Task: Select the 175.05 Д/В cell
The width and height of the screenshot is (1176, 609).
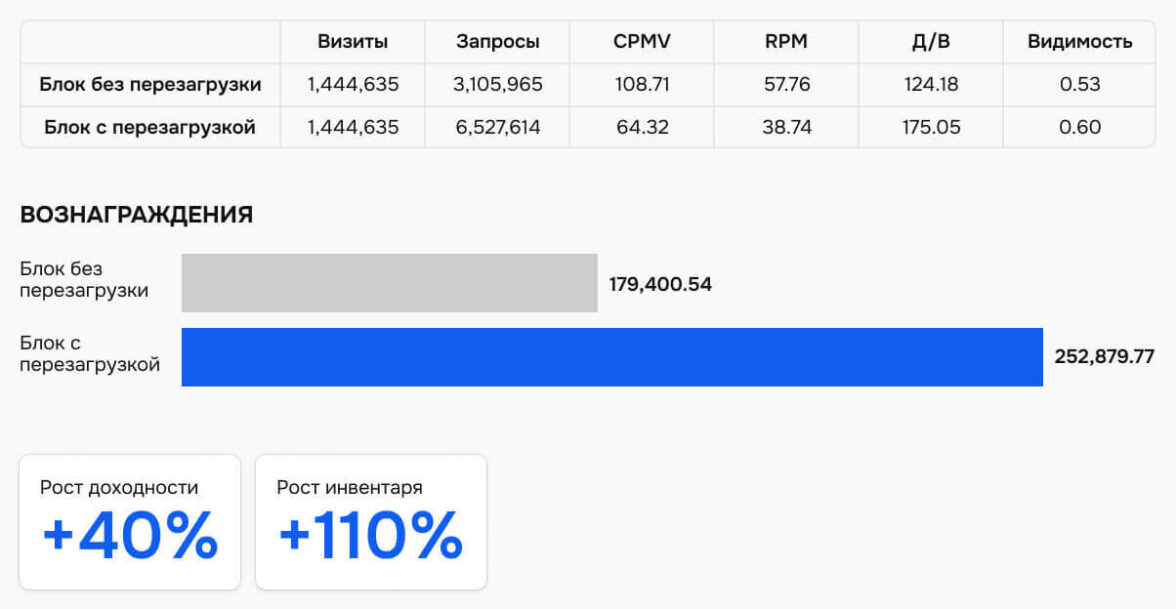Action: [930, 127]
